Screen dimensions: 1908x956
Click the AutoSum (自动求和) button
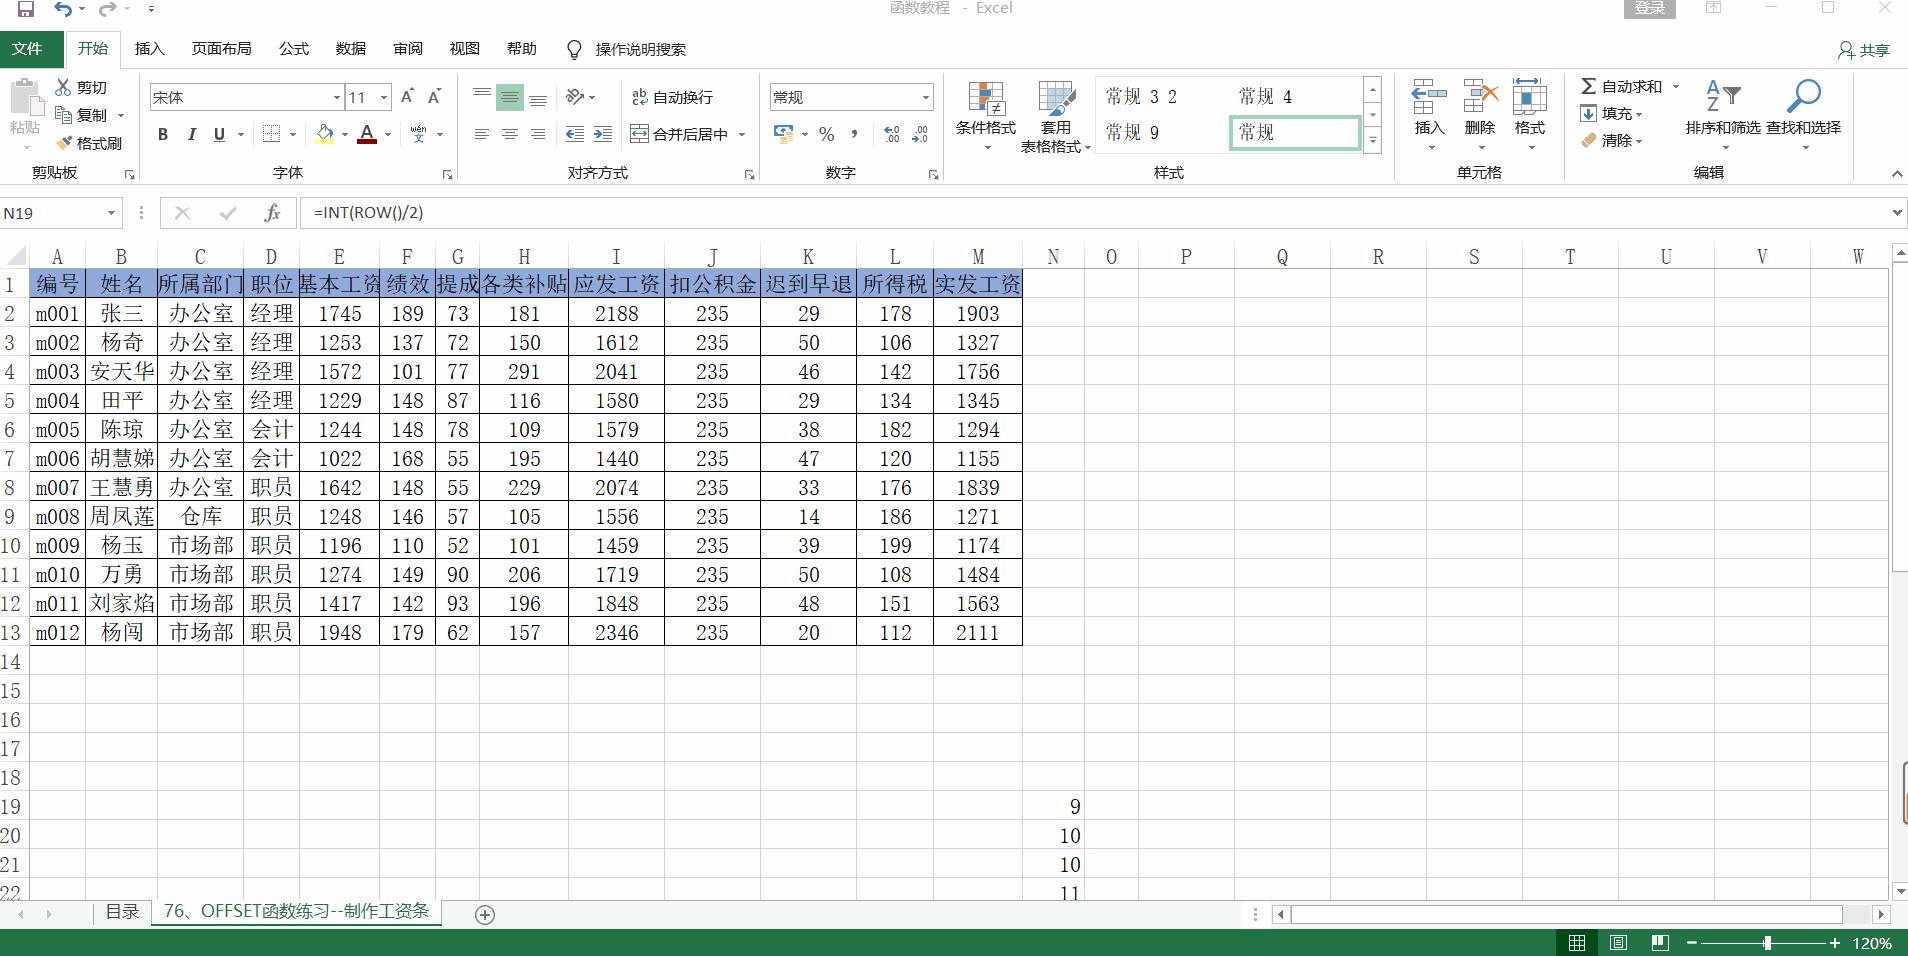[x=1621, y=87]
